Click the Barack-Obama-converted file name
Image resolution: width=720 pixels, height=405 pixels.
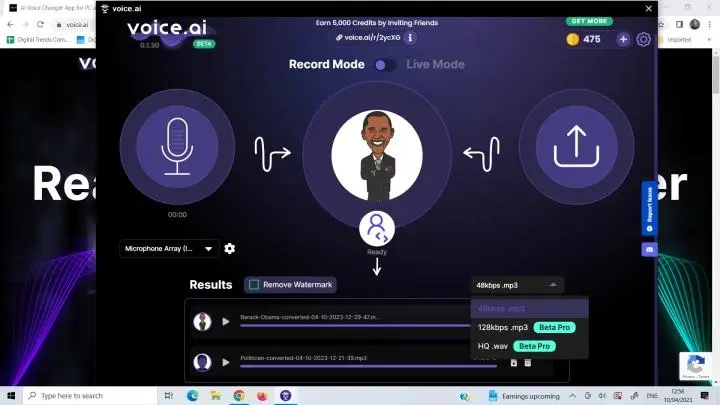click(x=310, y=317)
